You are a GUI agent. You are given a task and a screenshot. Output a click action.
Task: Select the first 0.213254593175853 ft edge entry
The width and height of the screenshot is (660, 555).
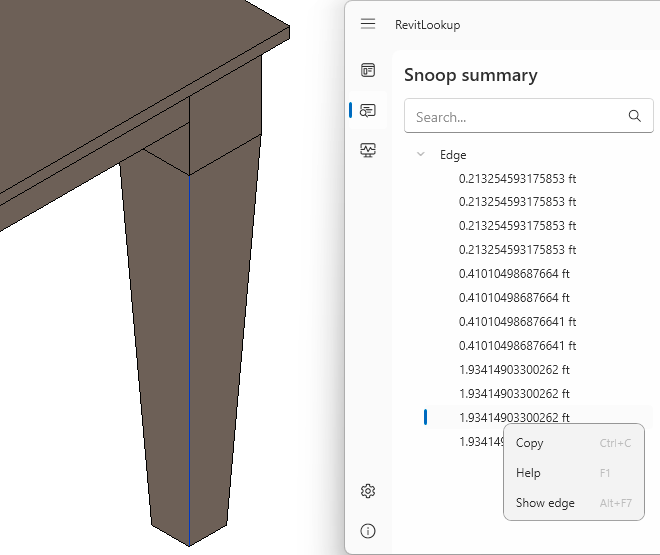(517, 178)
